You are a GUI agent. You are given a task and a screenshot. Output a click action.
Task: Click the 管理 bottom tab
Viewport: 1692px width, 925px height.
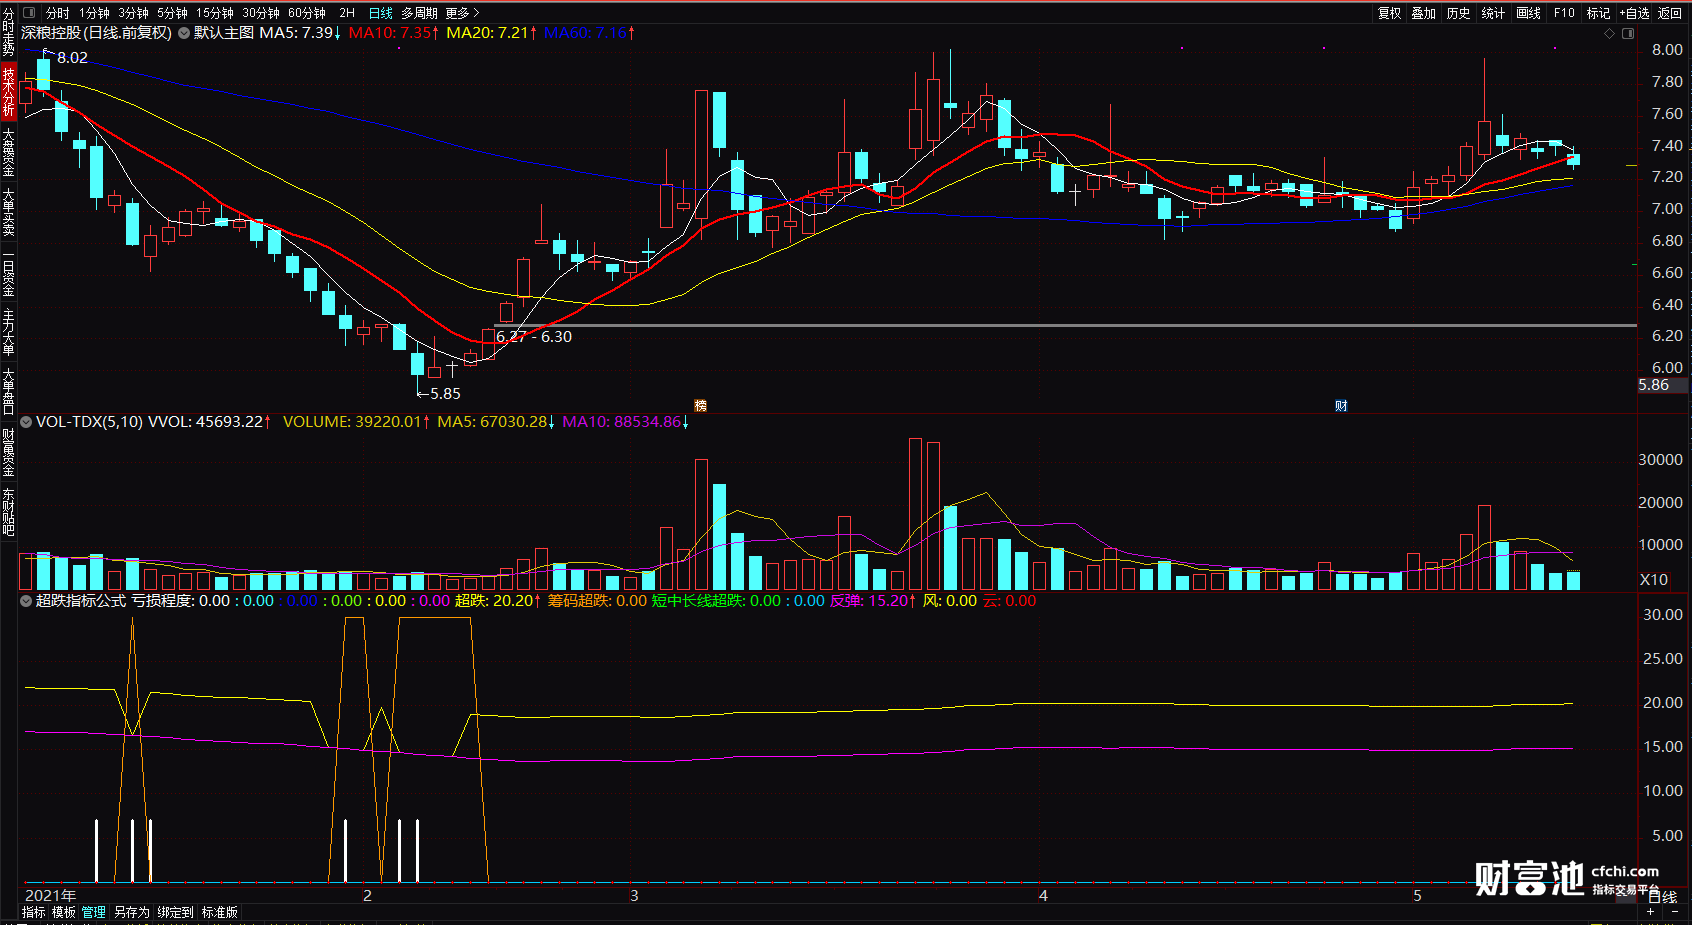coord(94,912)
